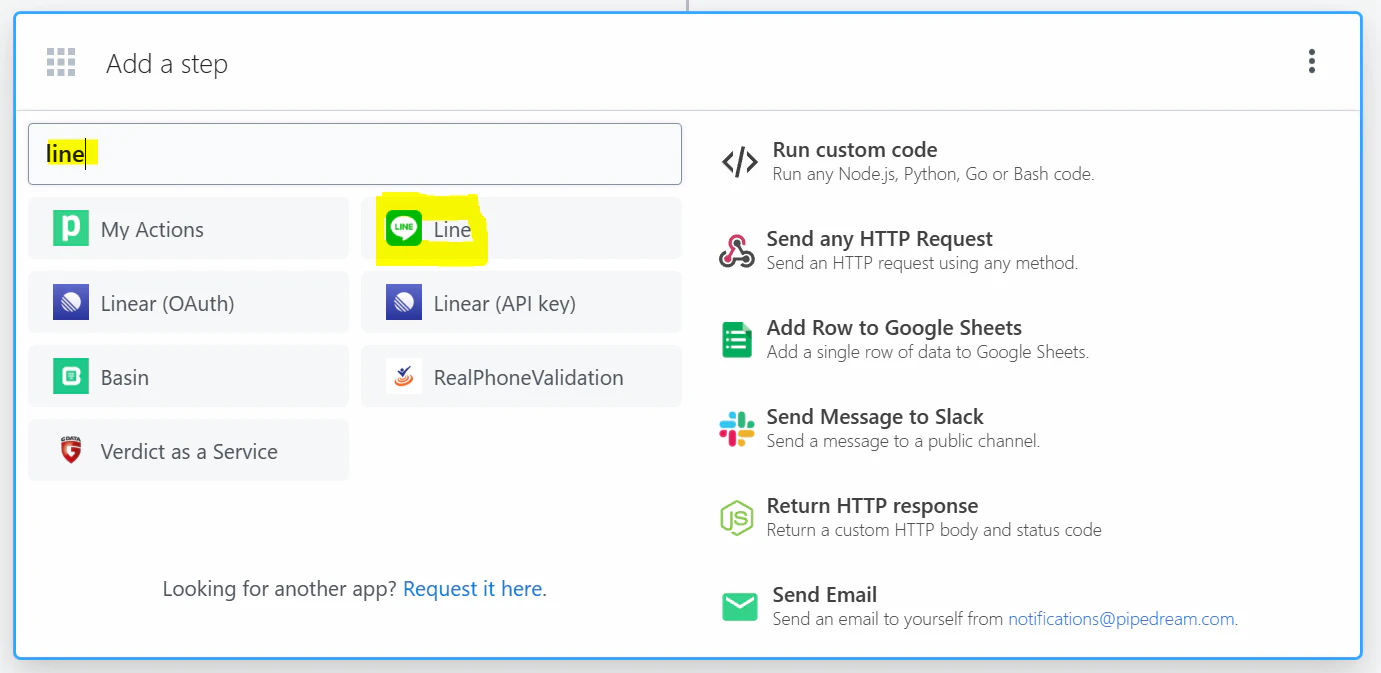
Task: Select the Verdict as a Service label
Action: point(189,452)
